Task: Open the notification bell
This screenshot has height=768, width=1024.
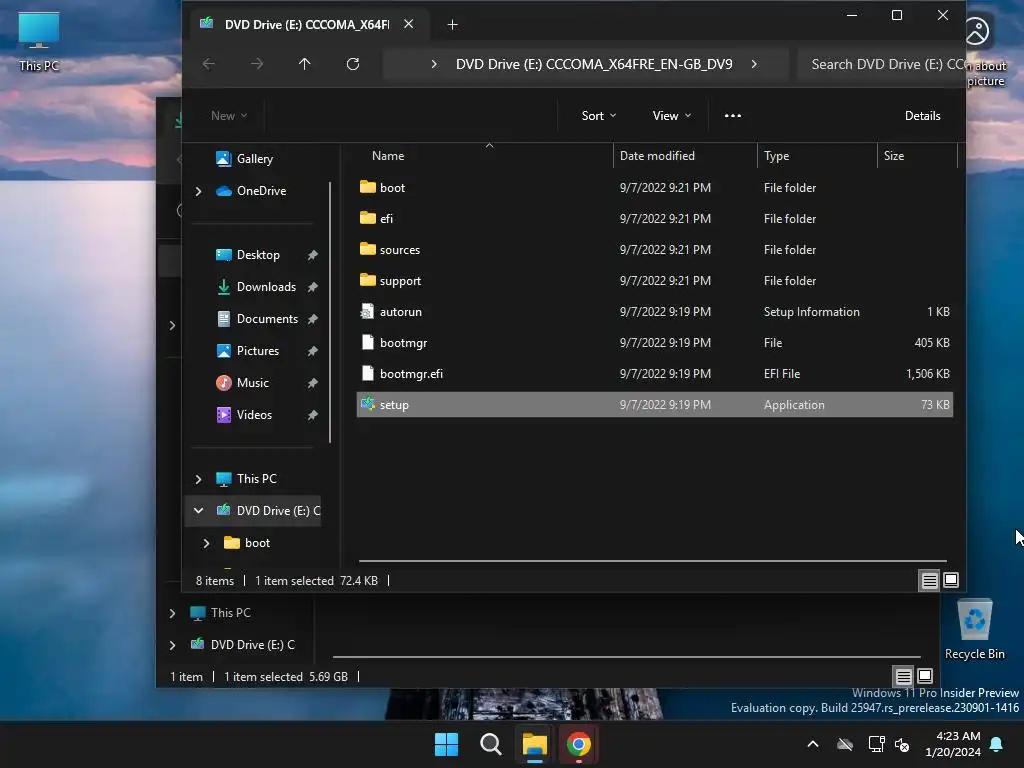Action: [x=997, y=744]
